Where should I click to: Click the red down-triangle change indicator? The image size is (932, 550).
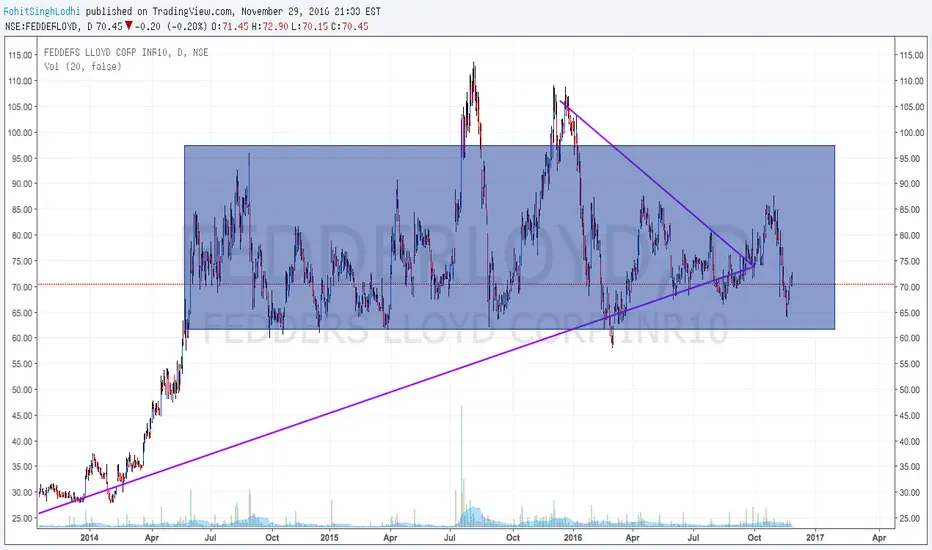click(x=128, y=26)
